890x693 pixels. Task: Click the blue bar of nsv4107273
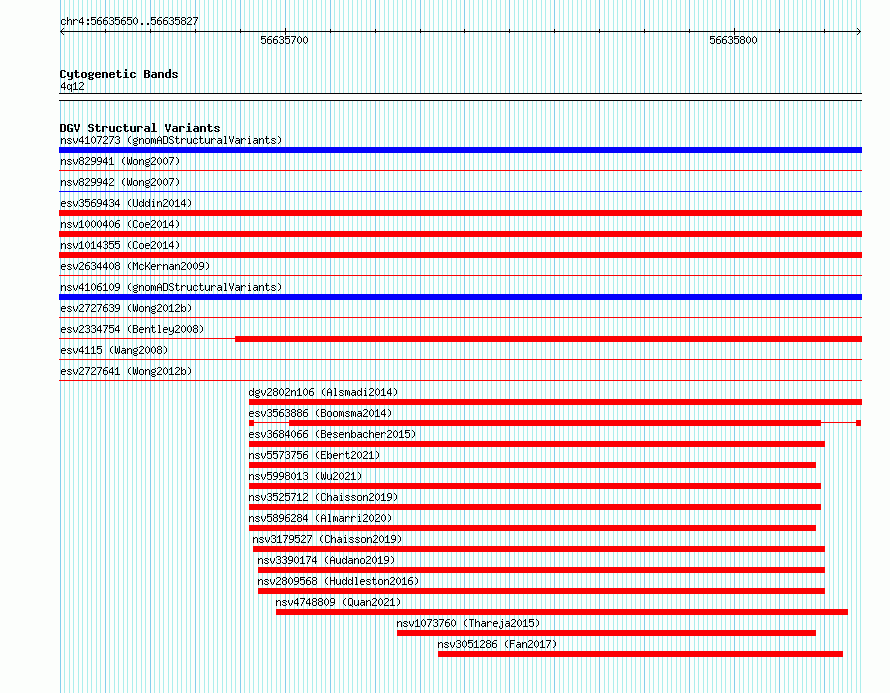(x=460, y=150)
